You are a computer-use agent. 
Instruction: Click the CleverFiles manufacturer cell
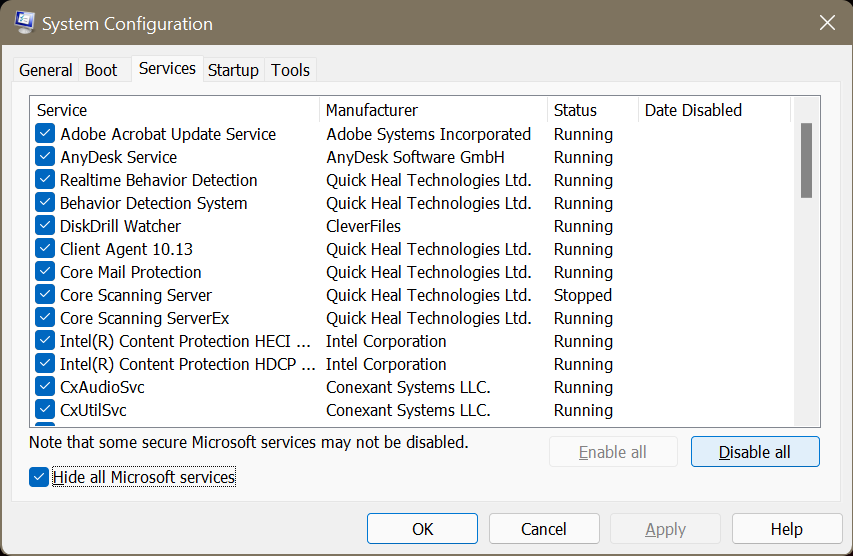click(363, 226)
